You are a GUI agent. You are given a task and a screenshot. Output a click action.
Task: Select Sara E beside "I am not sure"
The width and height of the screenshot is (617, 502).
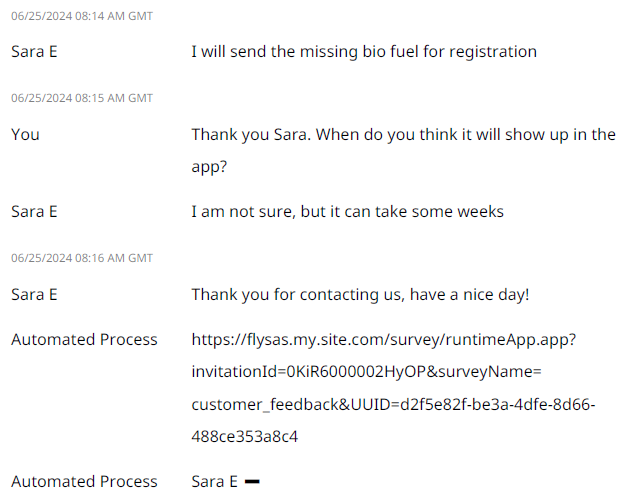[34, 212]
